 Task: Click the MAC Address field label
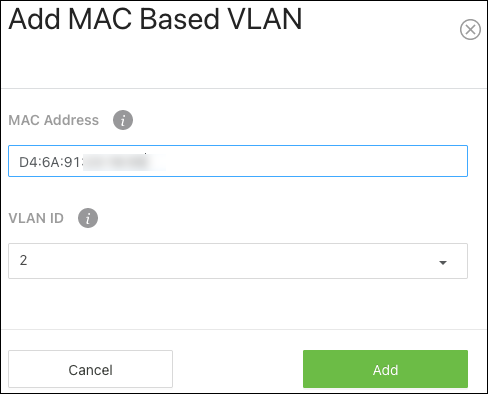click(x=53, y=120)
